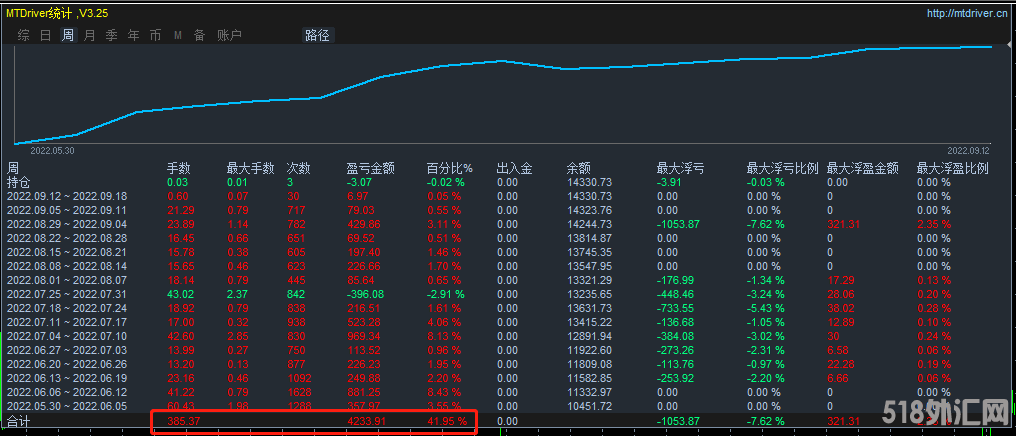Switch to the 日 daily tab
The image size is (1016, 436).
pyautogui.click(x=45, y=36)
